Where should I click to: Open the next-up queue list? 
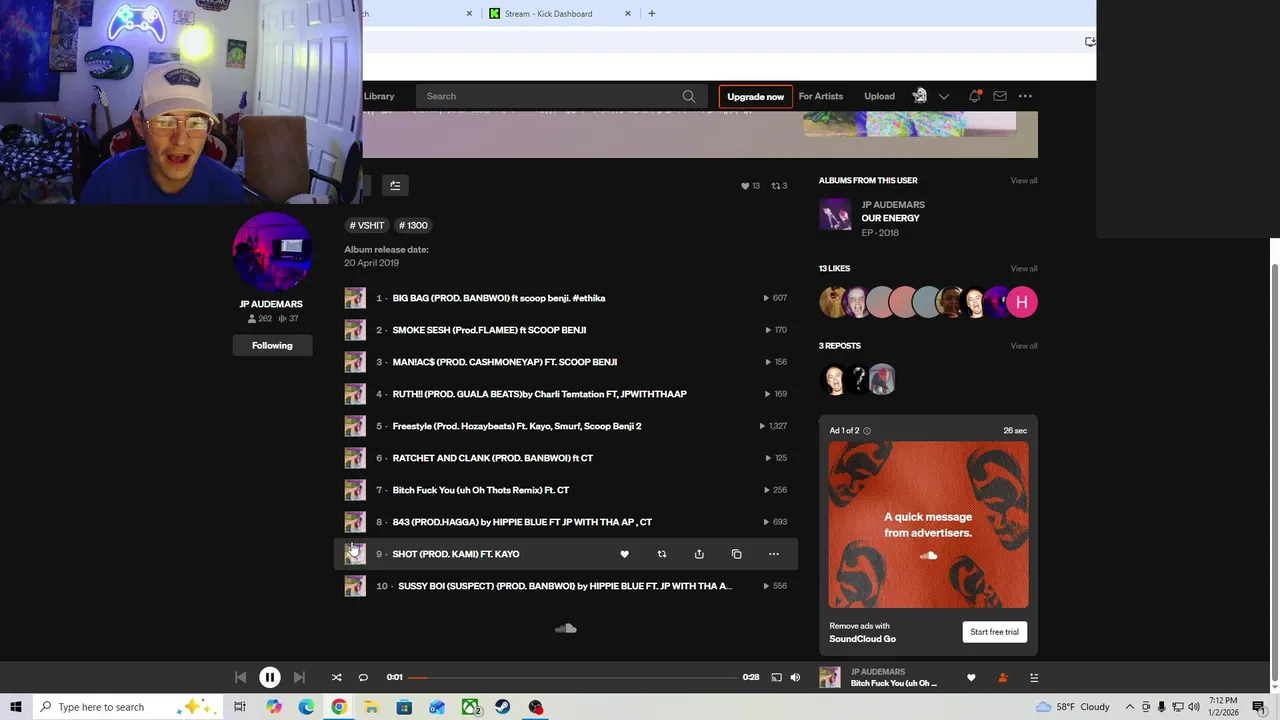[x=1034, y=677]
